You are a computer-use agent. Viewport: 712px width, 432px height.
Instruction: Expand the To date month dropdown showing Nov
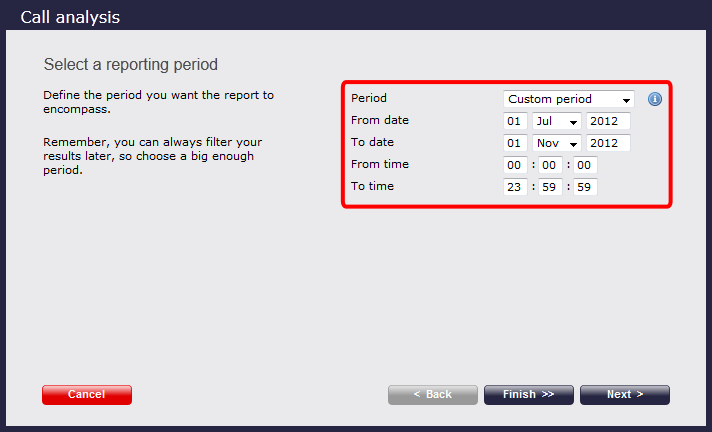coord(557,143)
